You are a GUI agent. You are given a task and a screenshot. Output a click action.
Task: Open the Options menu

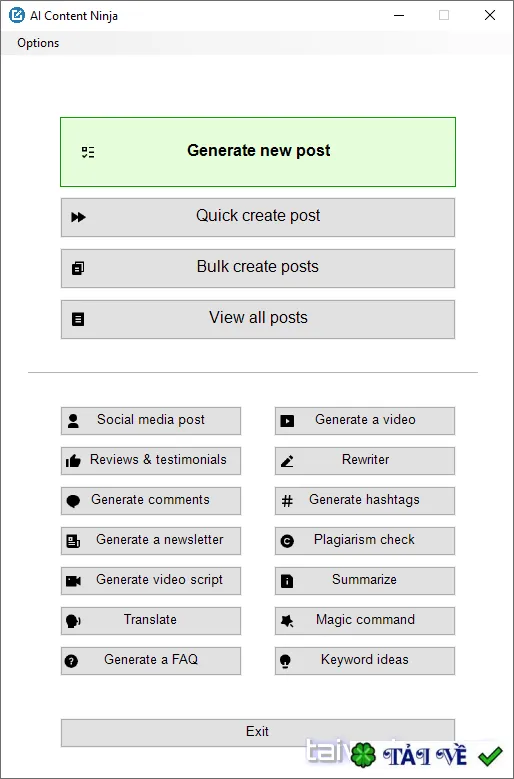pos(38,43)
